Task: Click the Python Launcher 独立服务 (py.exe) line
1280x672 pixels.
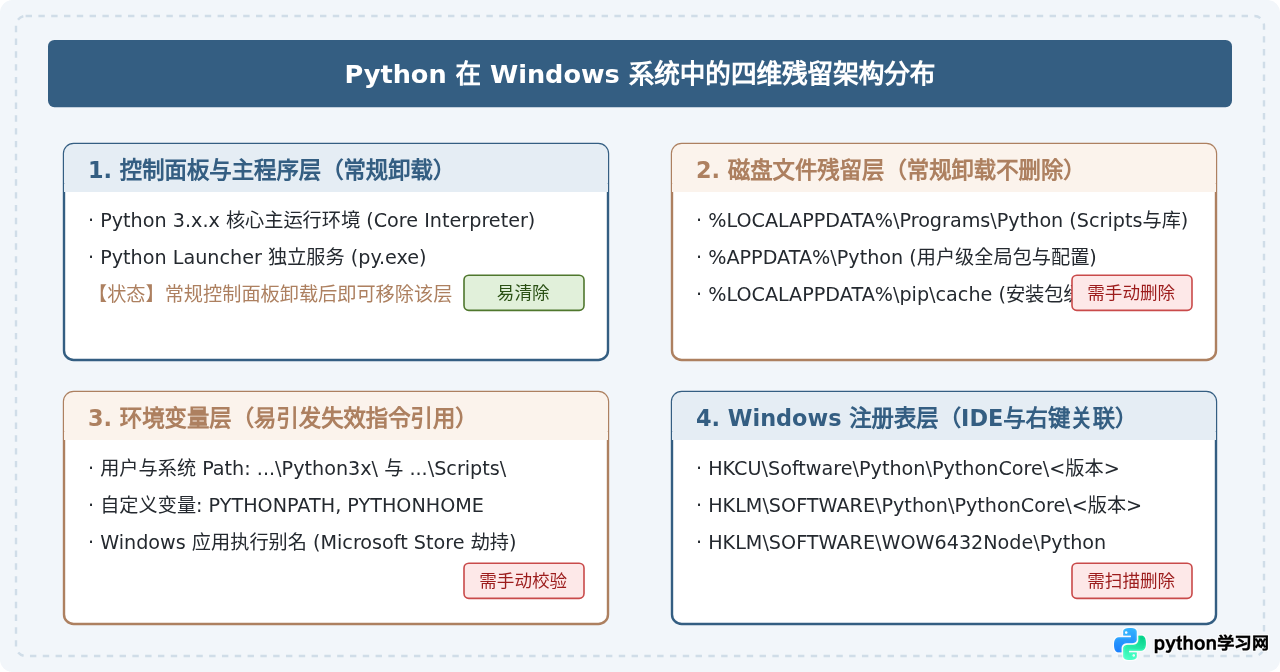Action: tap(258, 257)
